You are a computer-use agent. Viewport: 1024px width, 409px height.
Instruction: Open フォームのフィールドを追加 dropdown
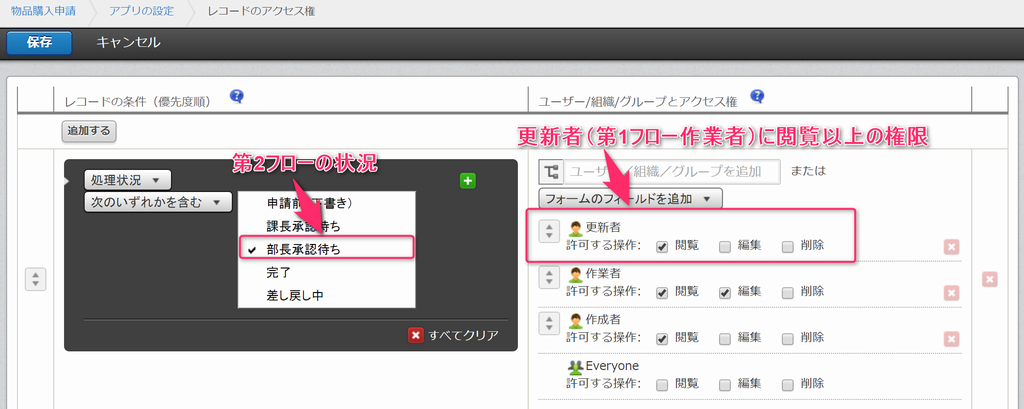click(x=630, y=199)
